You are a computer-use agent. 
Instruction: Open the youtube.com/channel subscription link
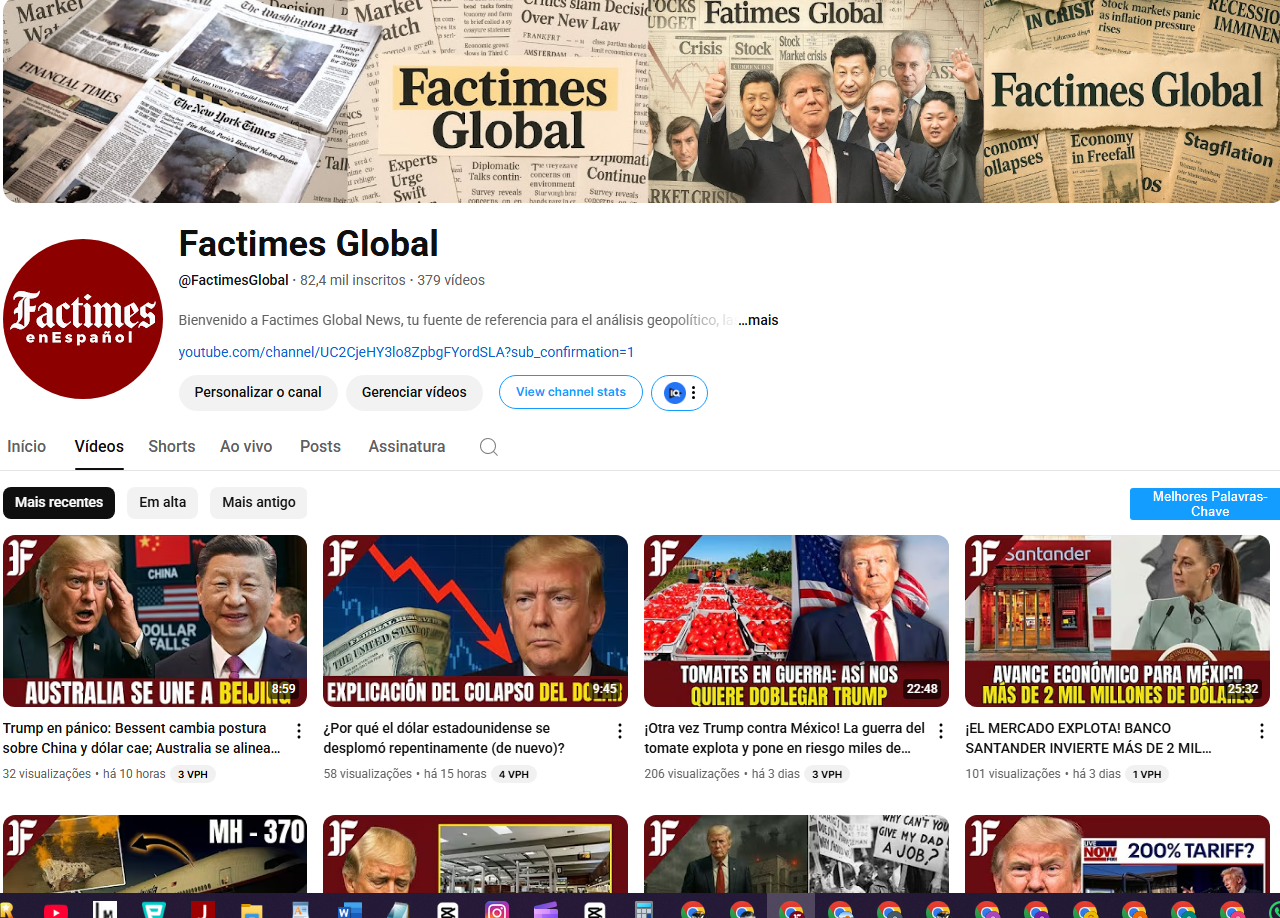point(406,352)
